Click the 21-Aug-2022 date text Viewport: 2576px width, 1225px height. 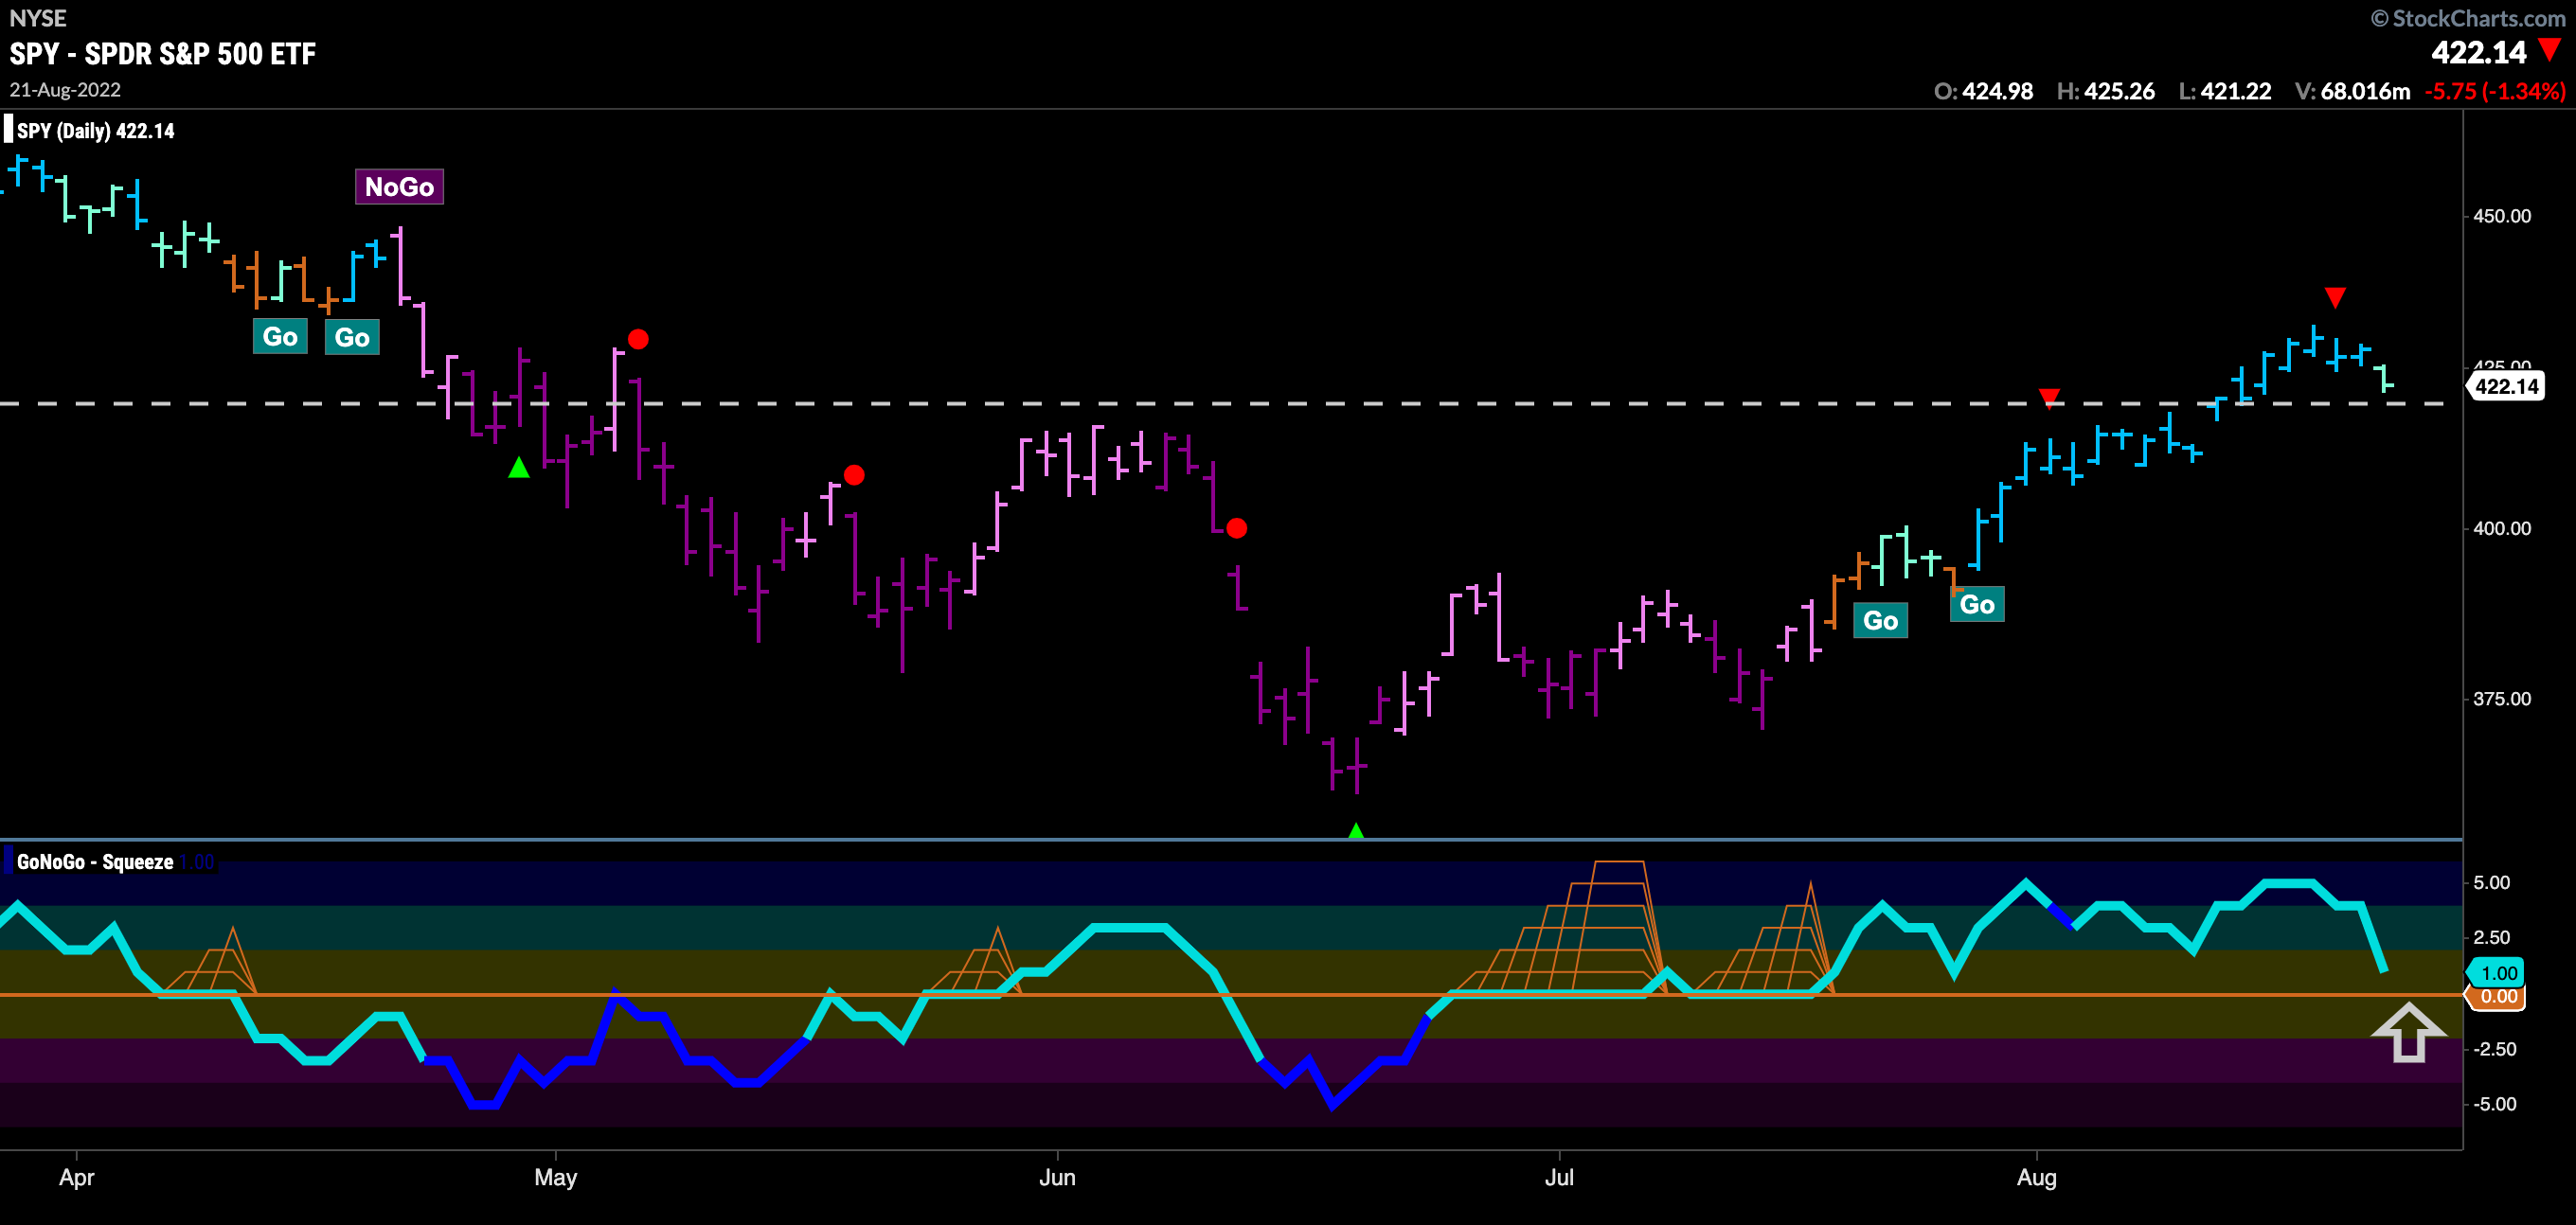point(65,90)
